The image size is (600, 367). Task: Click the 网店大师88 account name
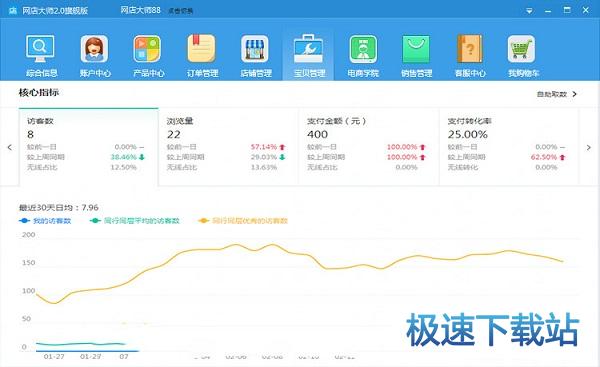140,10
